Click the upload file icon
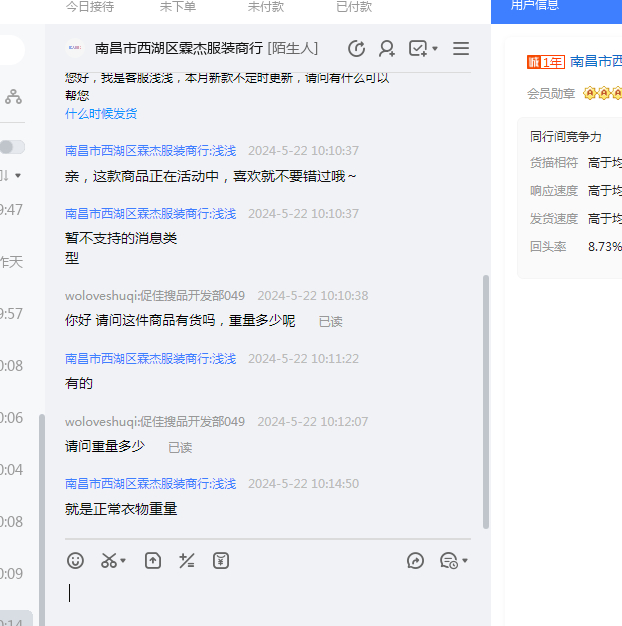 tap(152, 561)
